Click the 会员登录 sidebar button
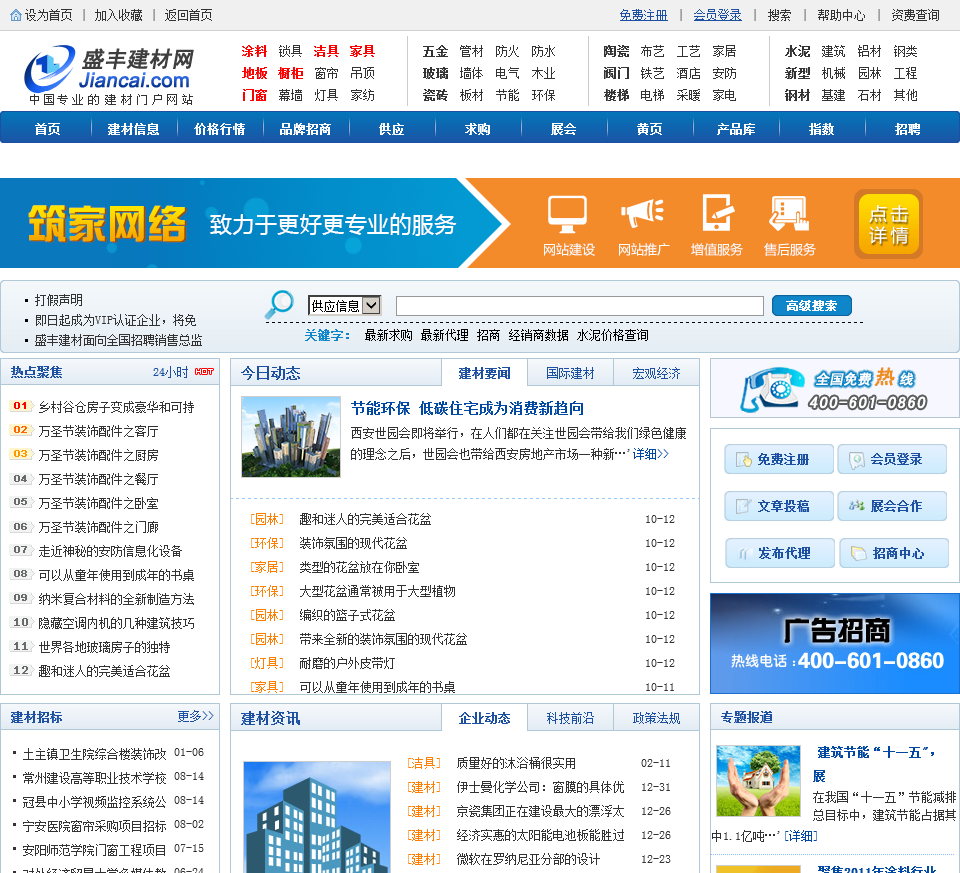The height and width of the screenshot is (873, 960). click(892, 459)
